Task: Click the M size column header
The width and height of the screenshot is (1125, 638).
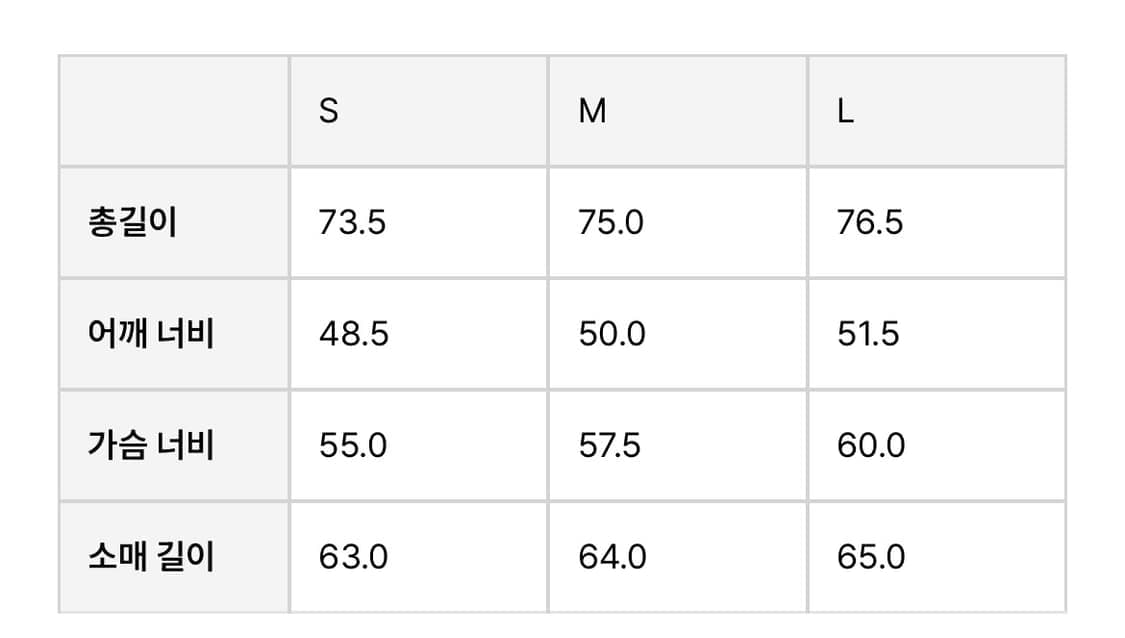Action: [x=592, y=111]
